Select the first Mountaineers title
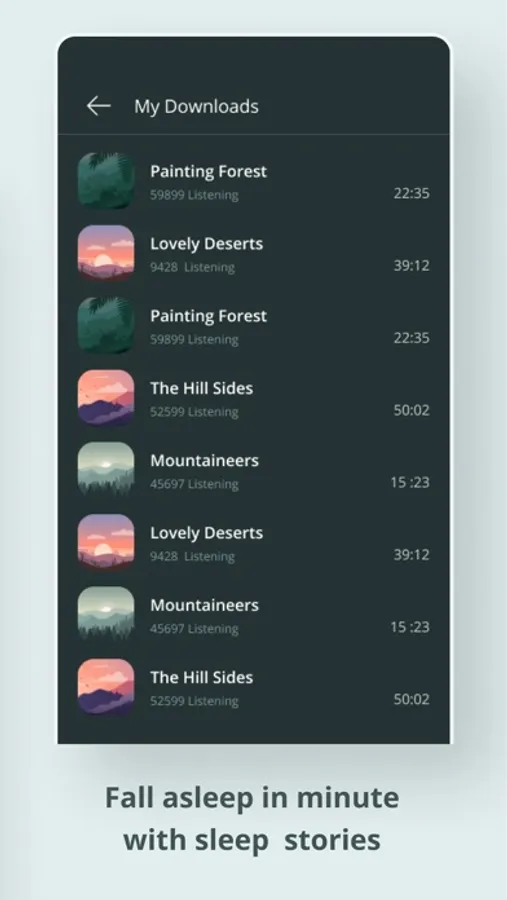Viewport: 507px width, 900px height. (204, 460)
